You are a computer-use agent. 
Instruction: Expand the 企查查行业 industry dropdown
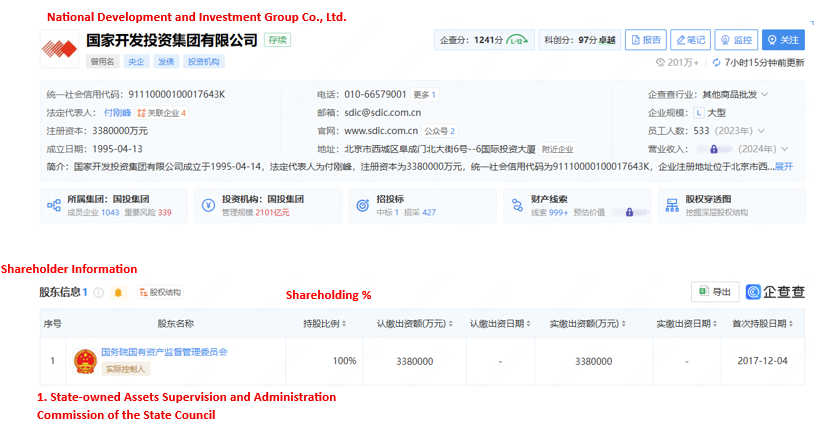[765, 95]
